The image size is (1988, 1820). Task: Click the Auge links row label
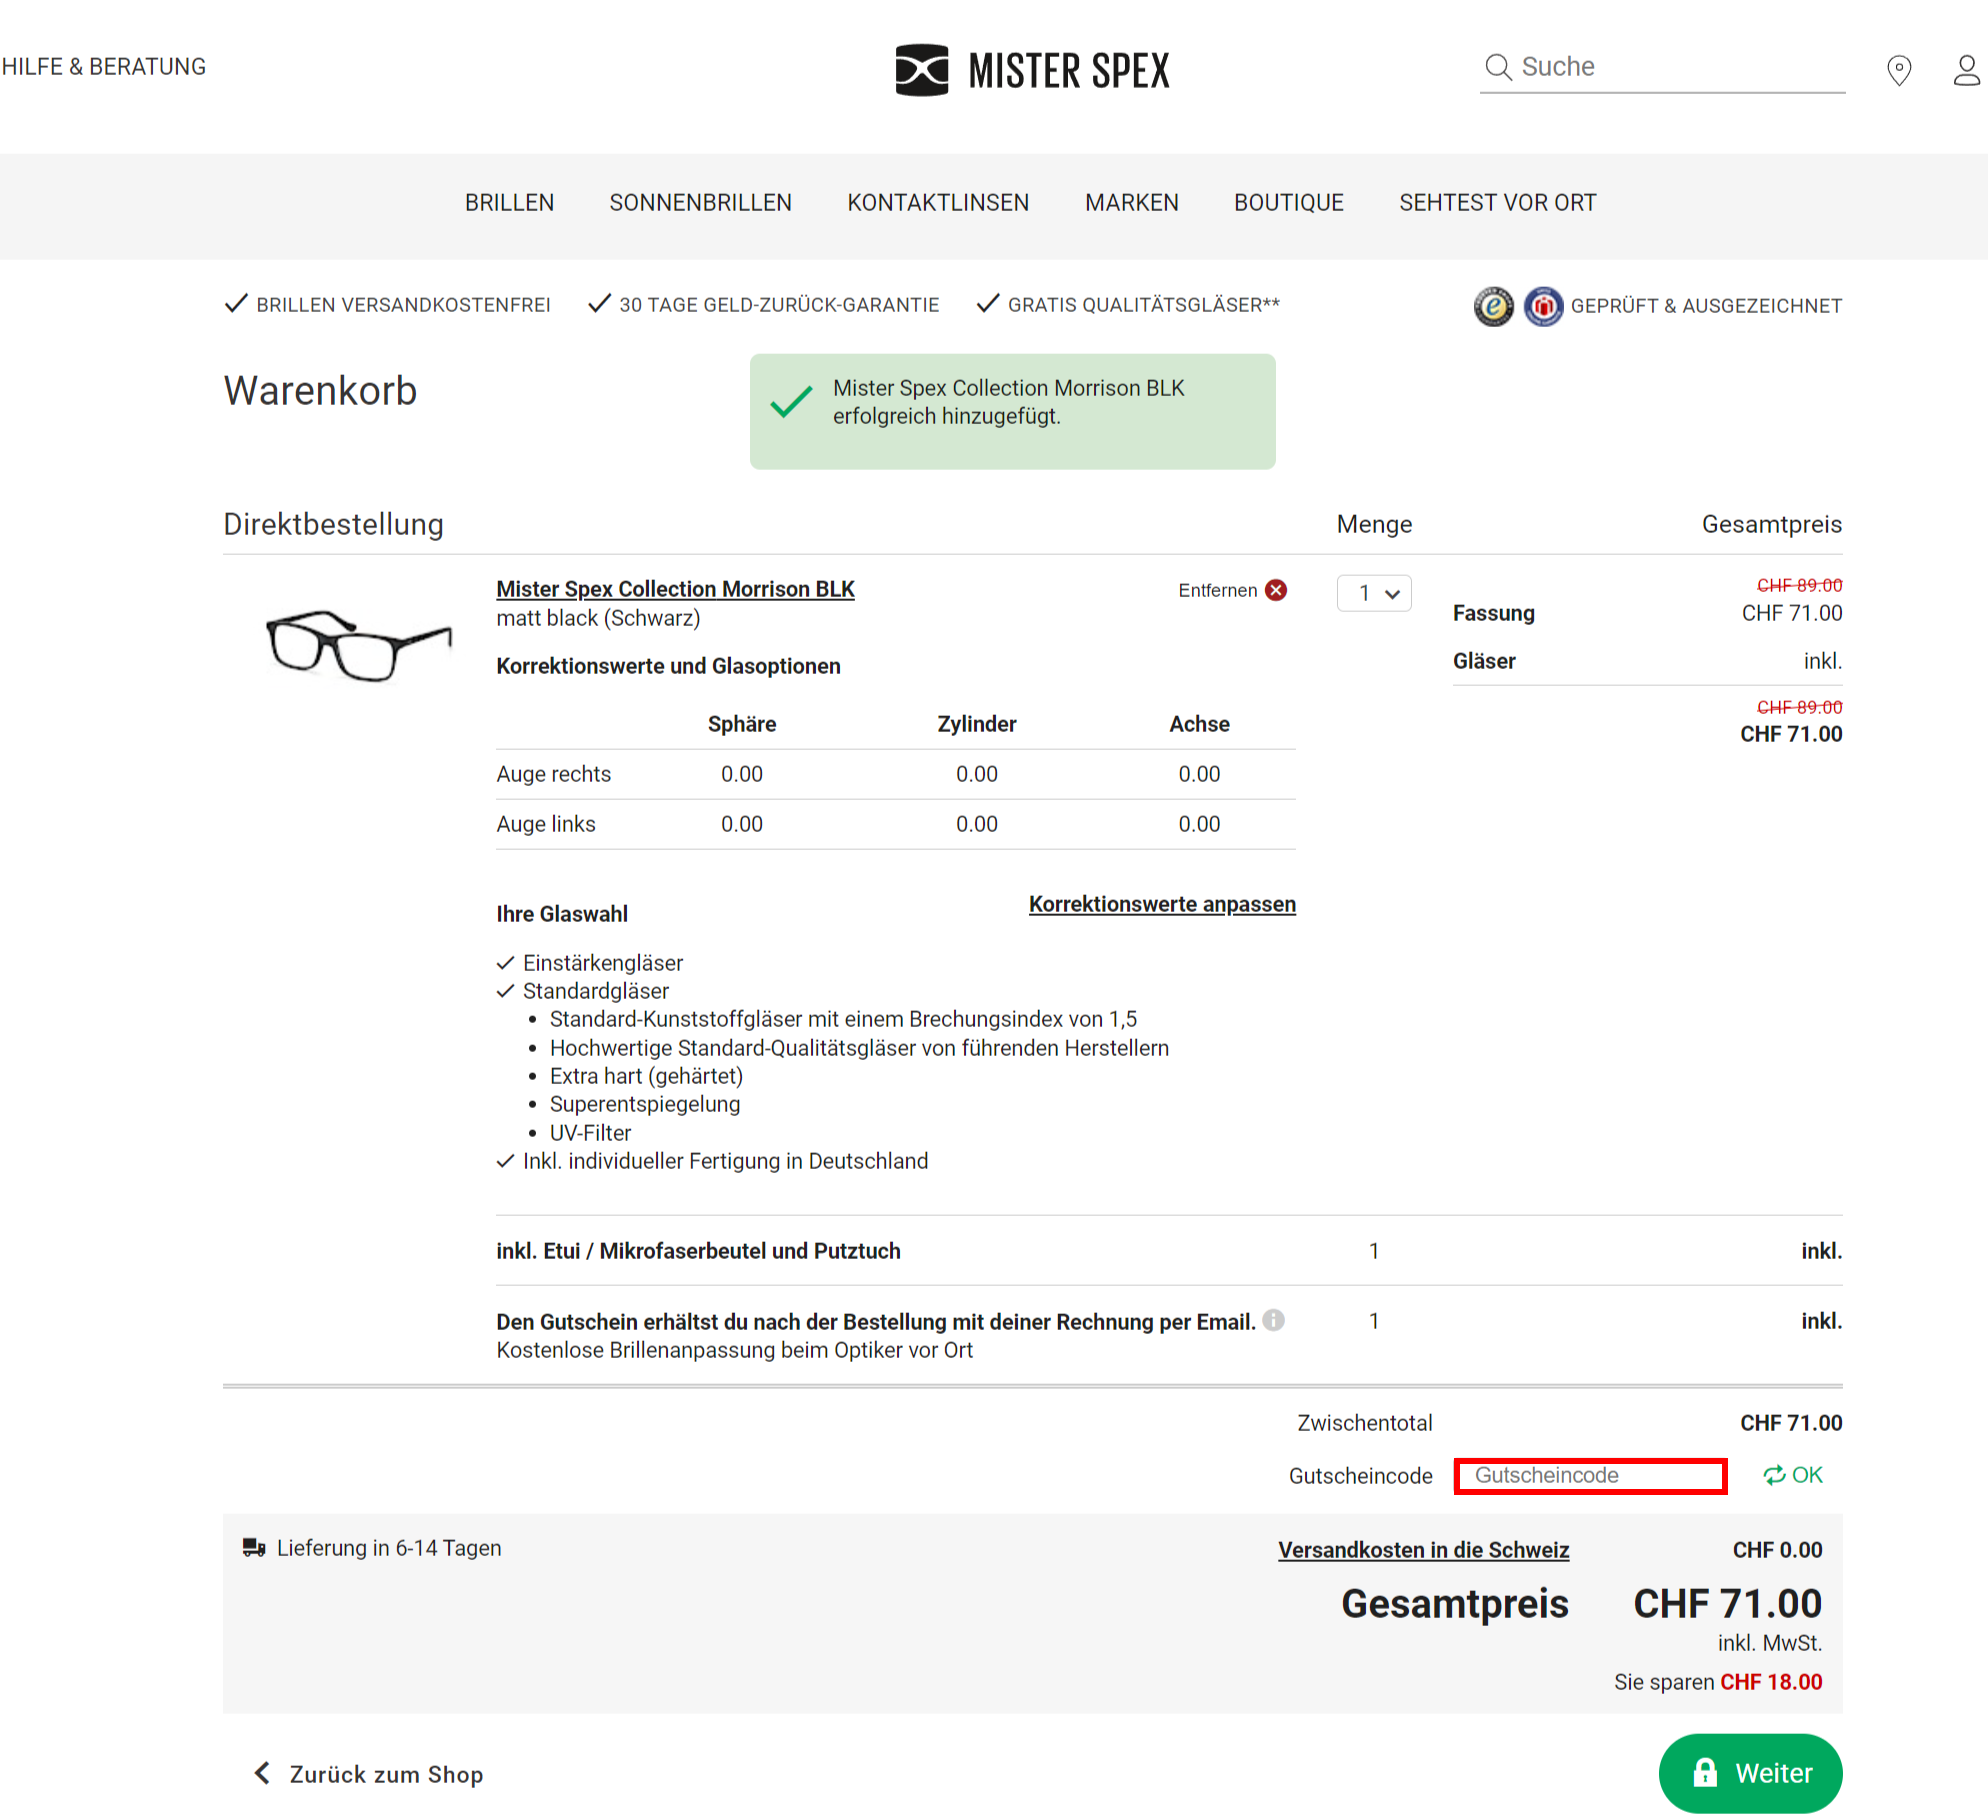(545, 824)
